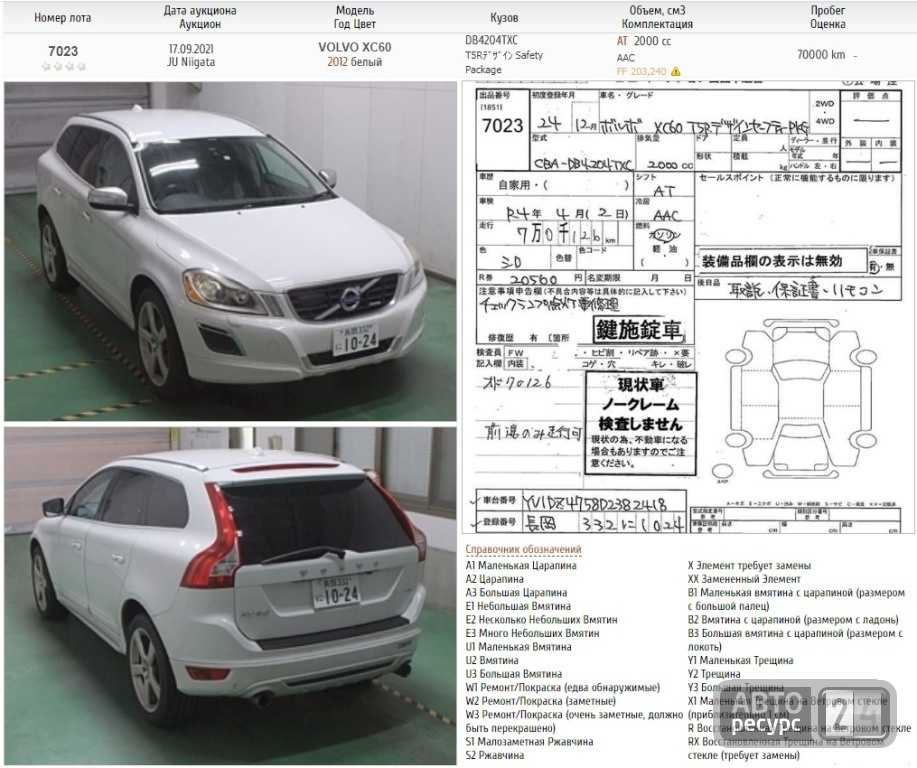Click 'S1 Малозаметная Ржавчина' legend entry
Image resolution: width=917 pixels, height=768 pixels.
(529, 742)
